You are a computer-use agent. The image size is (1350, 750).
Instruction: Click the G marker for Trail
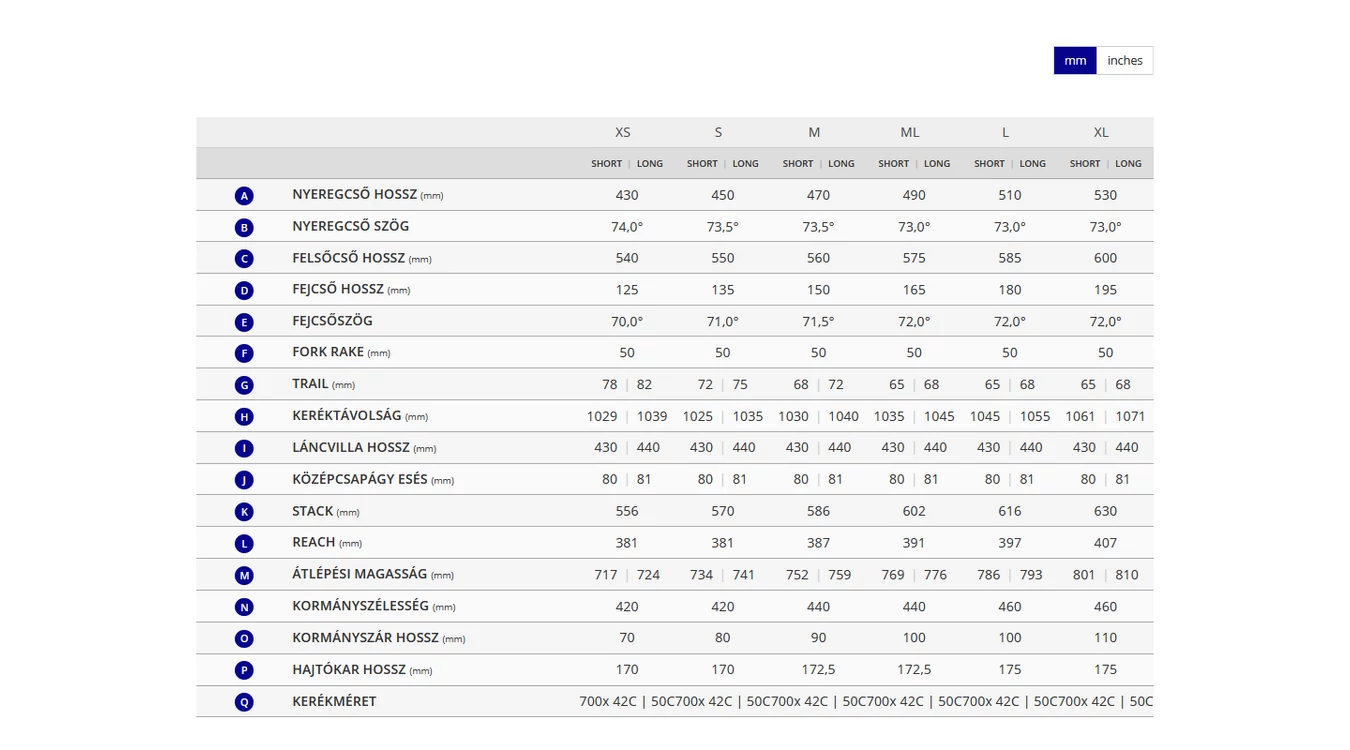244,385
